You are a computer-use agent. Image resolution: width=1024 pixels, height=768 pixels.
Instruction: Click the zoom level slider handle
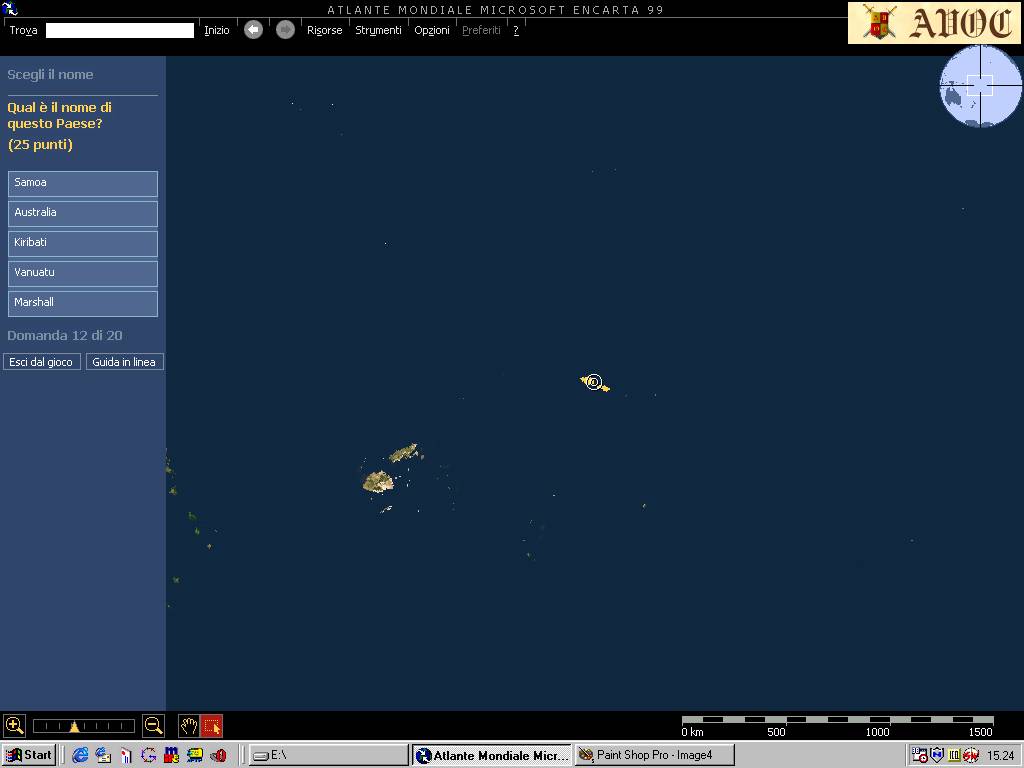pyautogui.click(x=74, y=727)
